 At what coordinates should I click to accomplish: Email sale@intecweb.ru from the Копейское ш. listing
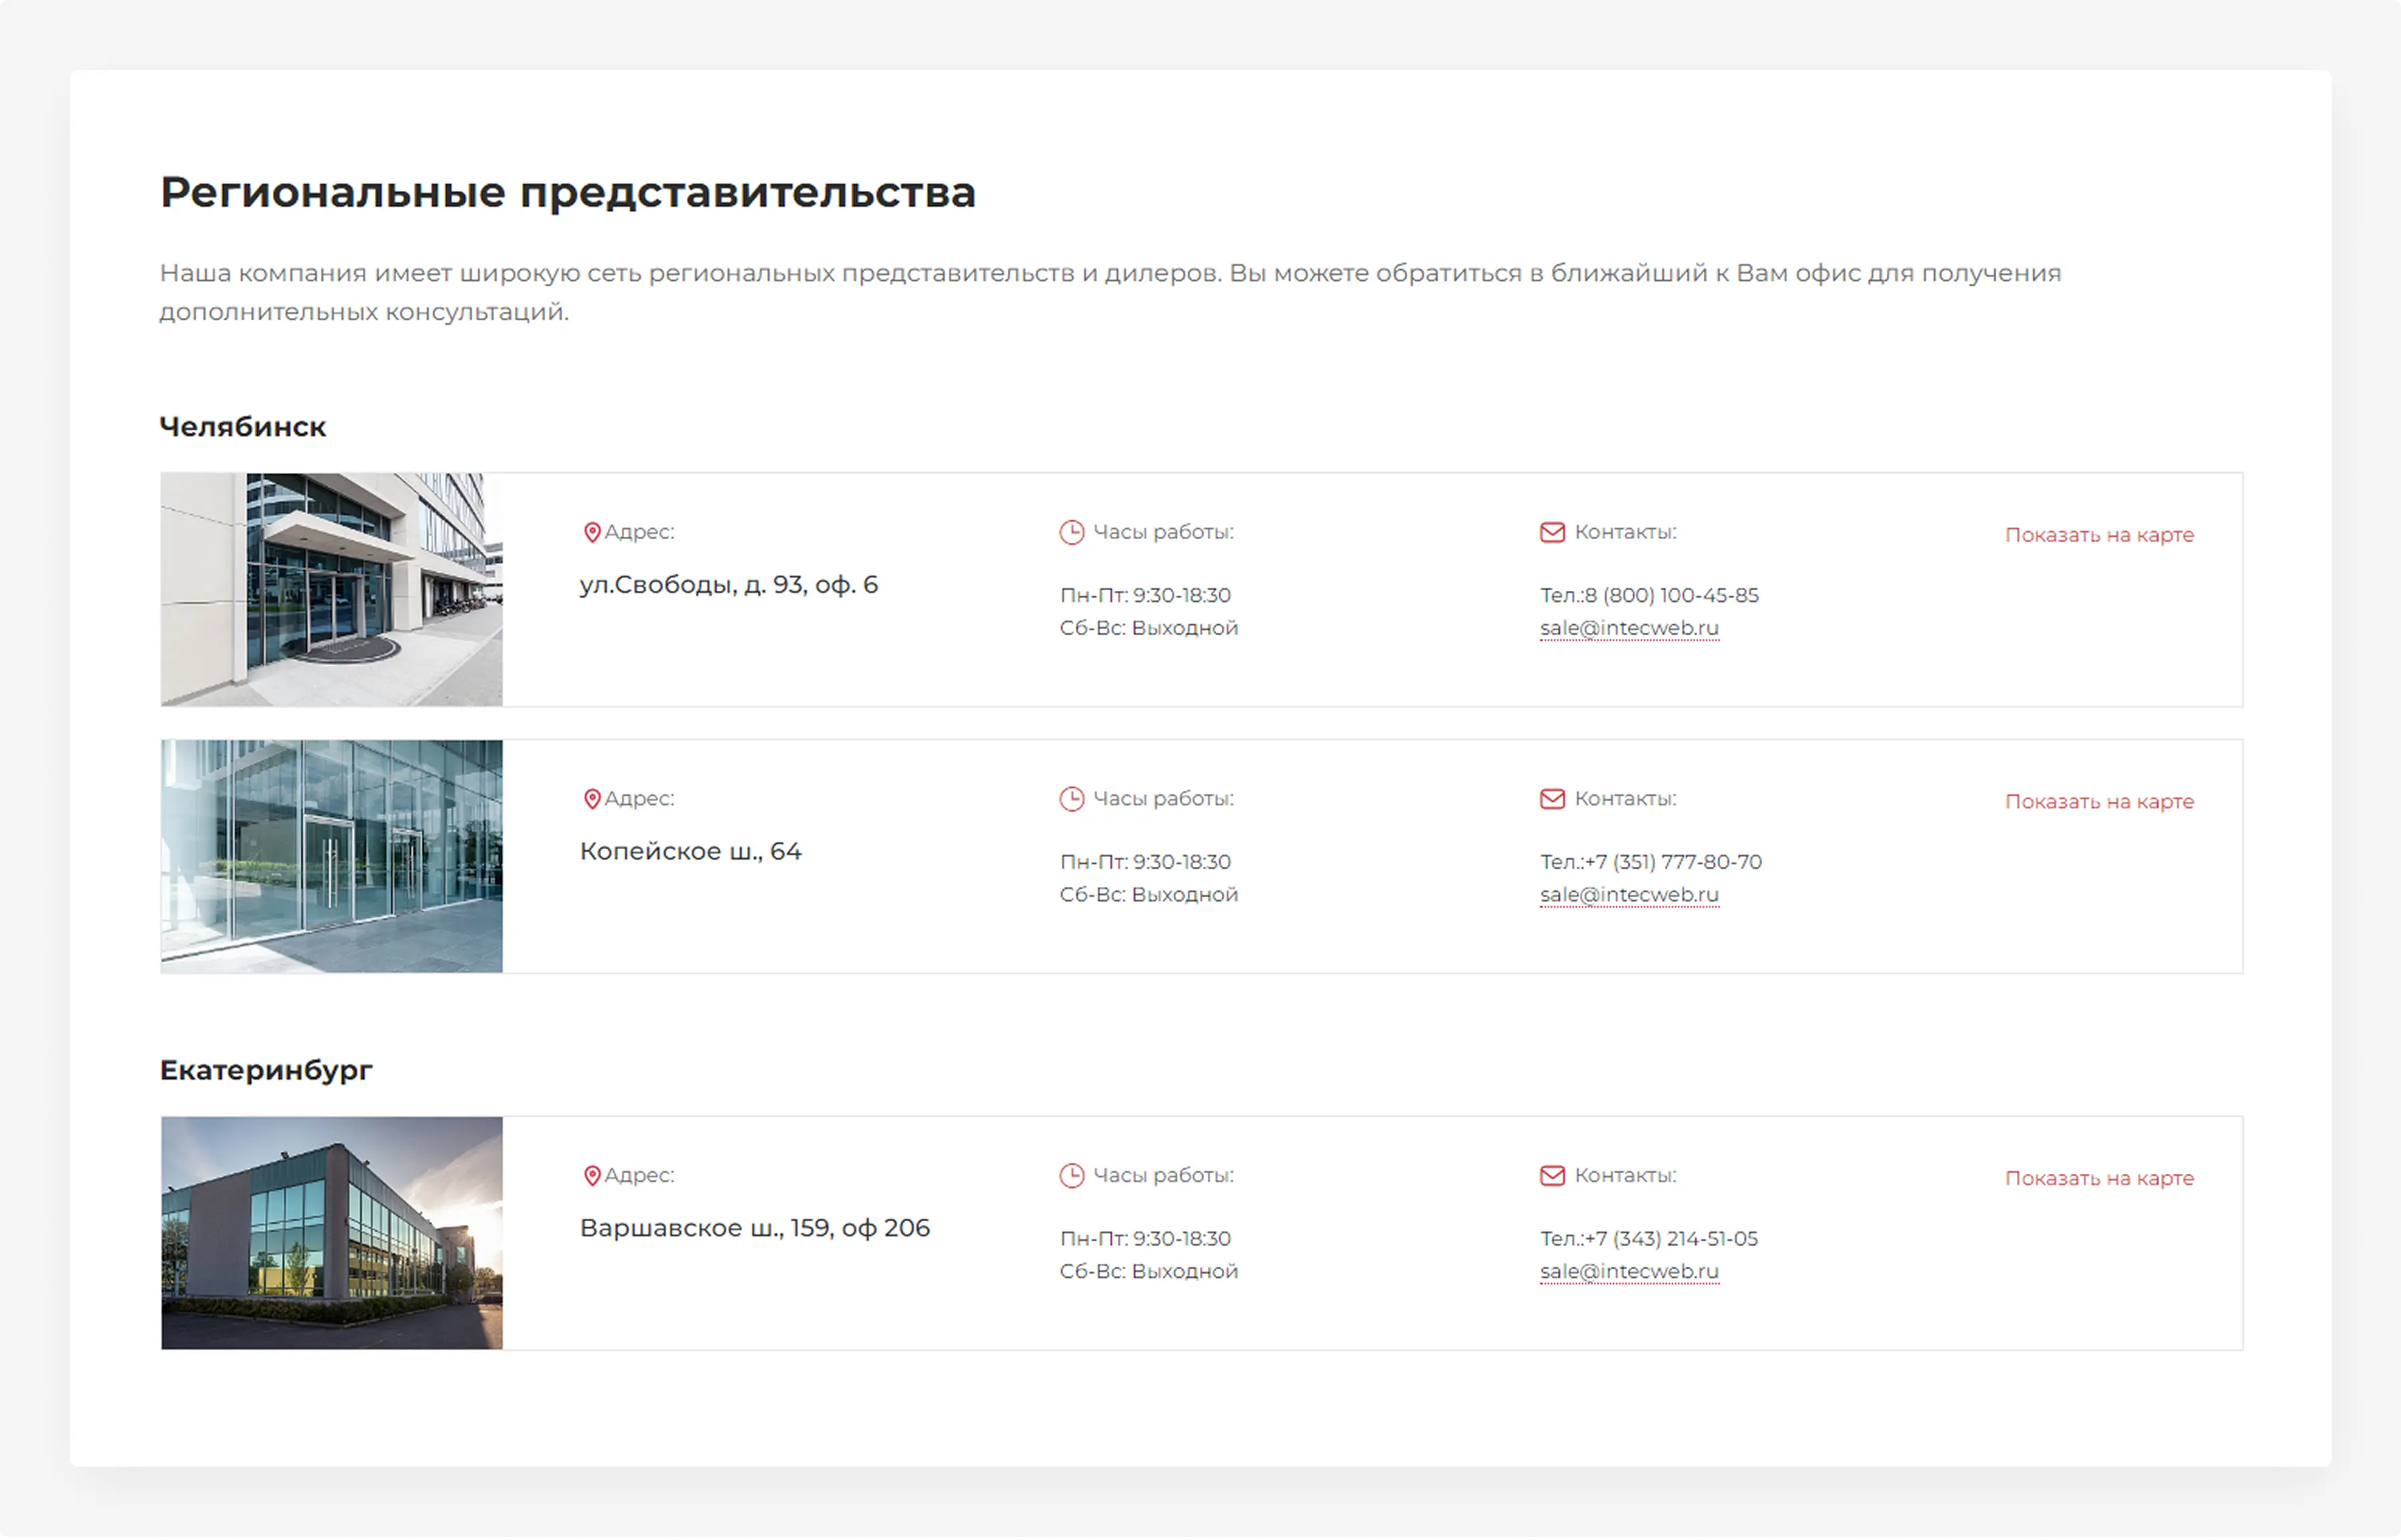click(1629, 895)
